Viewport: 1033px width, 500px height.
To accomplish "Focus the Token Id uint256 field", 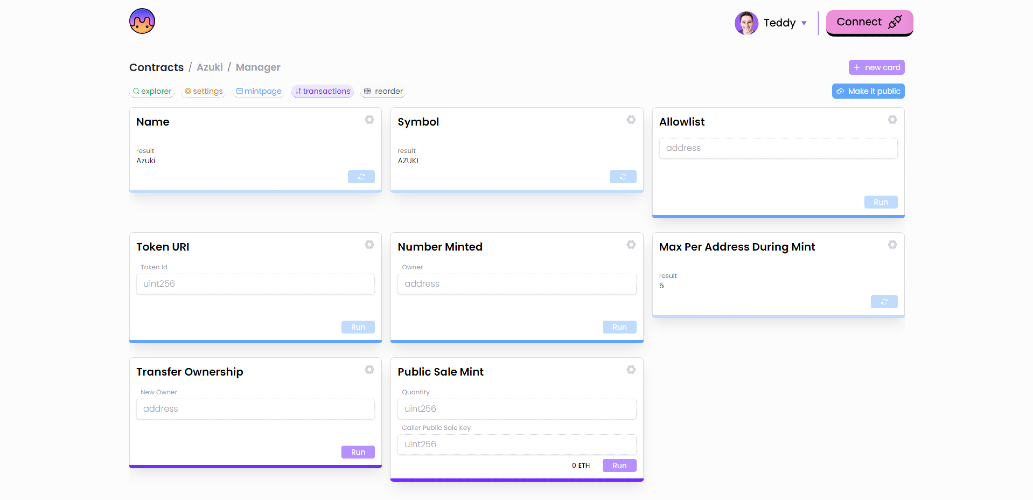I will coord(255,284).
